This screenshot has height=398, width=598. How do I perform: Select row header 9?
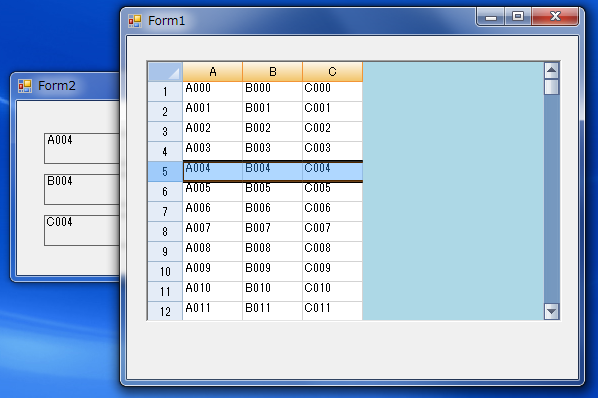(165, 252)
